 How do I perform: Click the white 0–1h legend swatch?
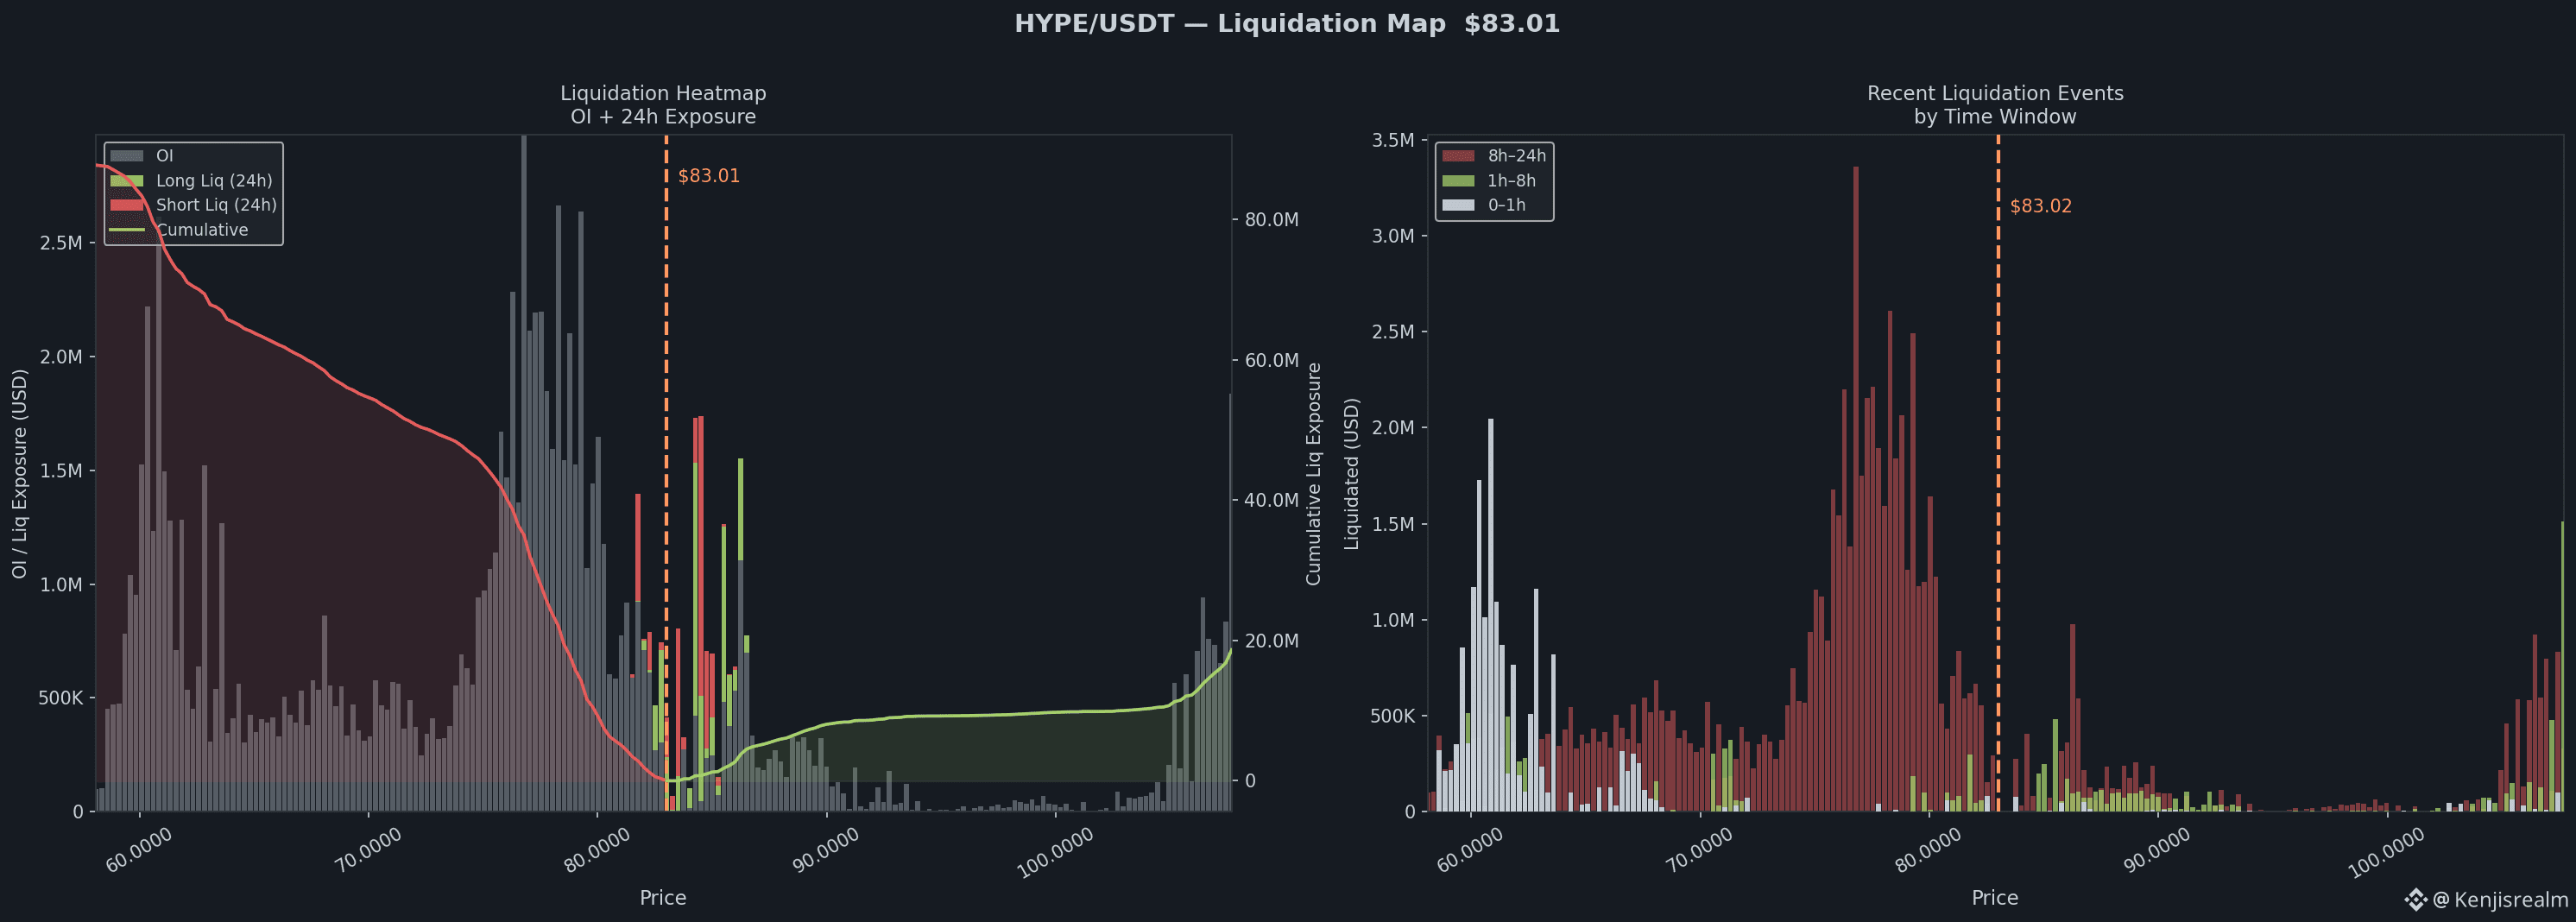tap(1459, 205)
